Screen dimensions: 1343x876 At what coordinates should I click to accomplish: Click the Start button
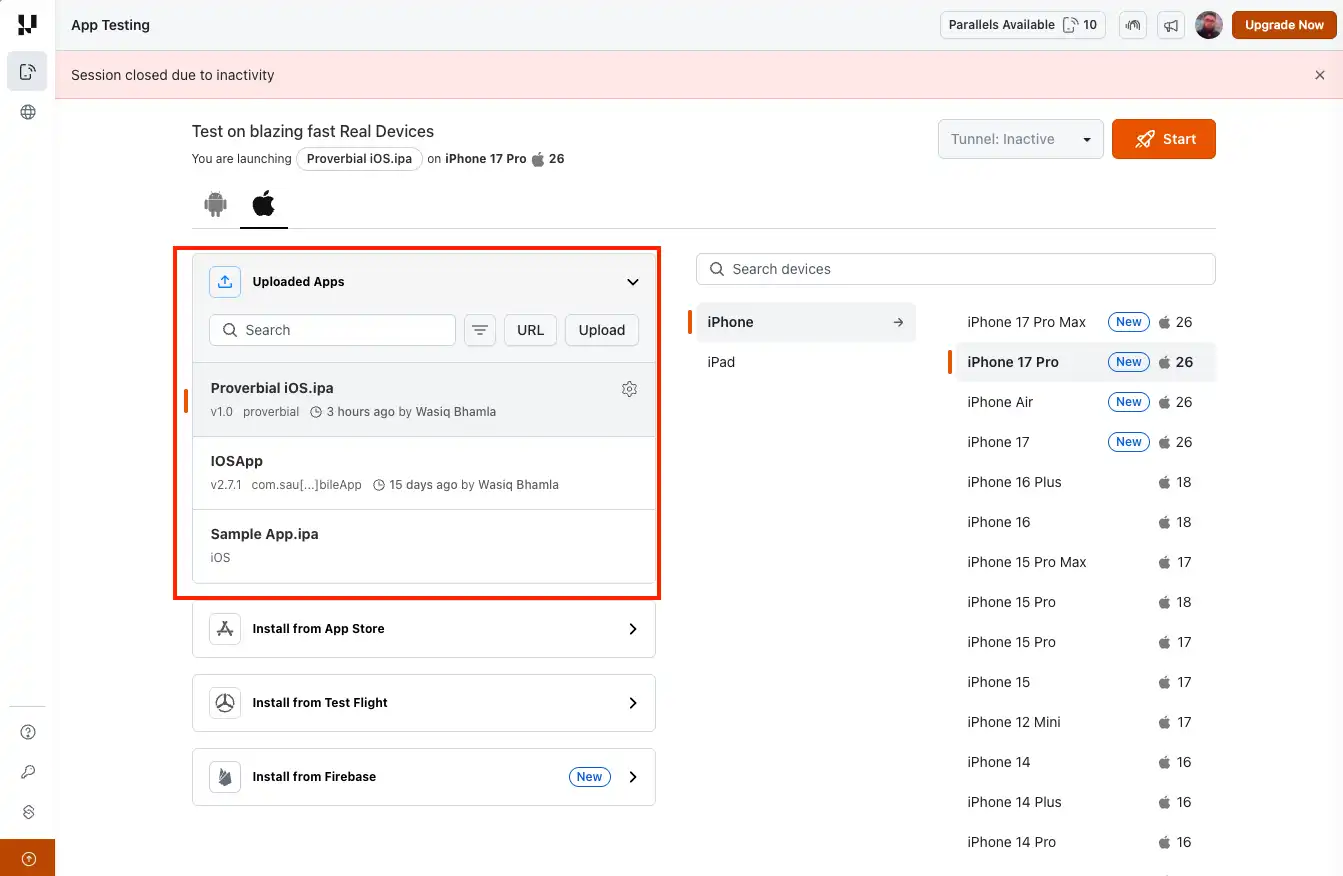pyautogui.click(x=1163, y=139)
